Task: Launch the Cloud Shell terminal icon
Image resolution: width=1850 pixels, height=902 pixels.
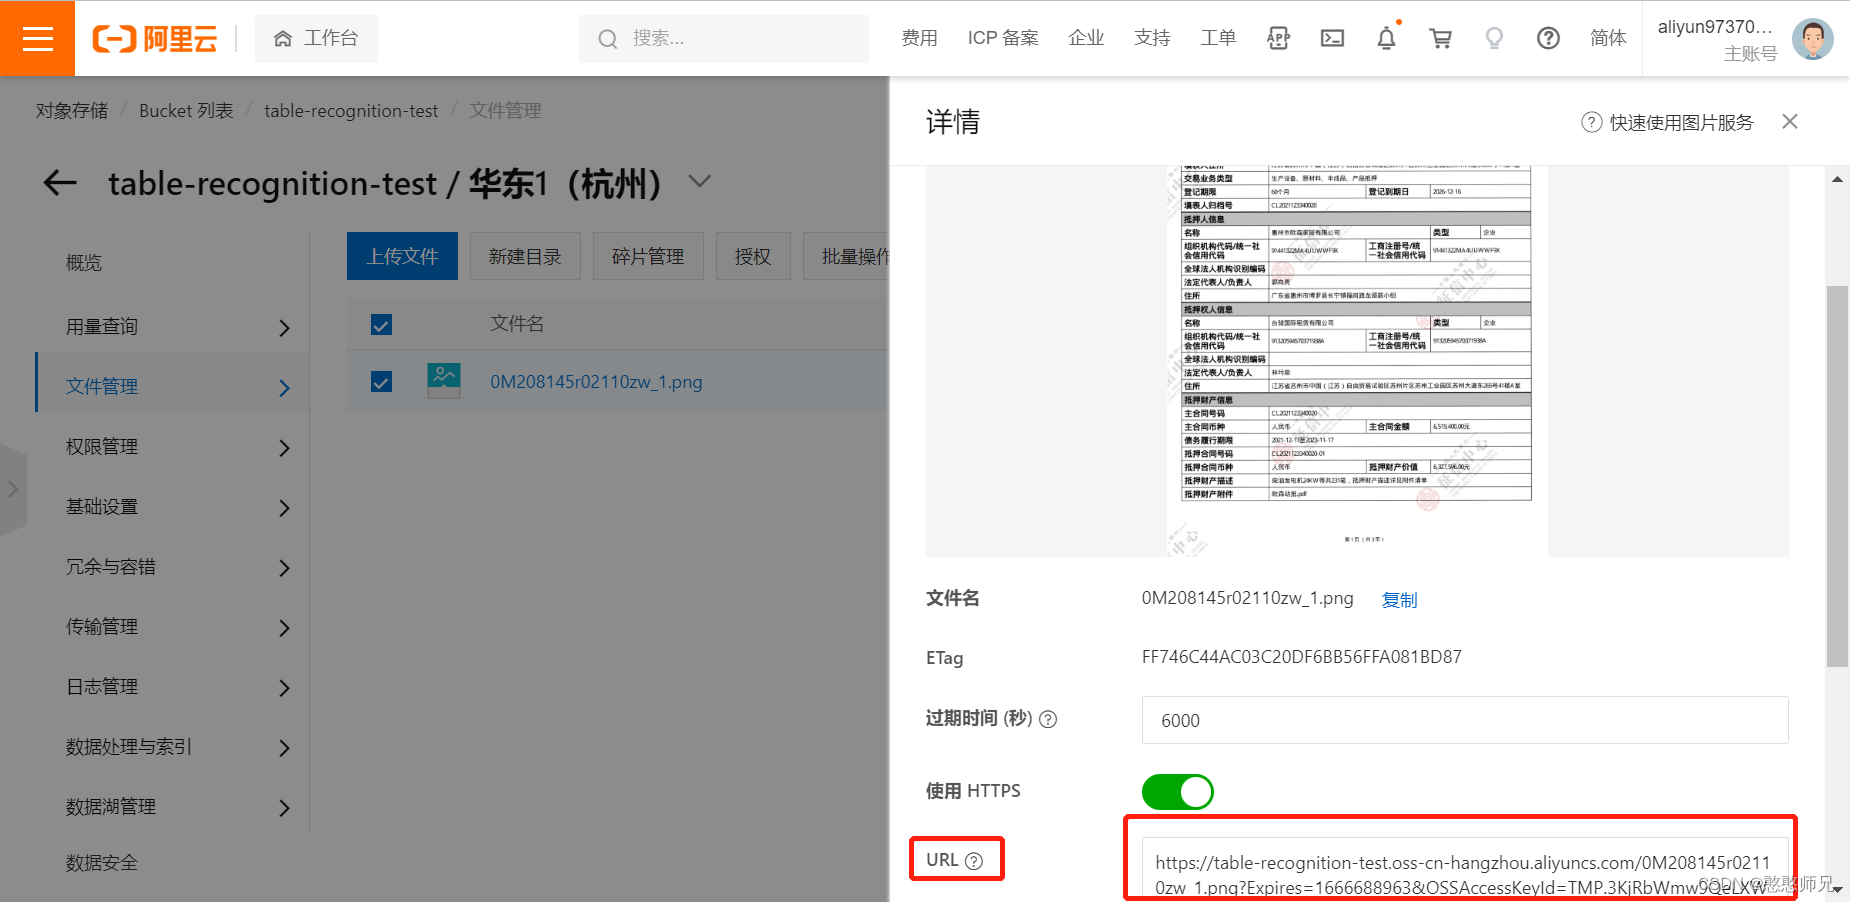Action: pyautogui.click(x=1332, y=38)
